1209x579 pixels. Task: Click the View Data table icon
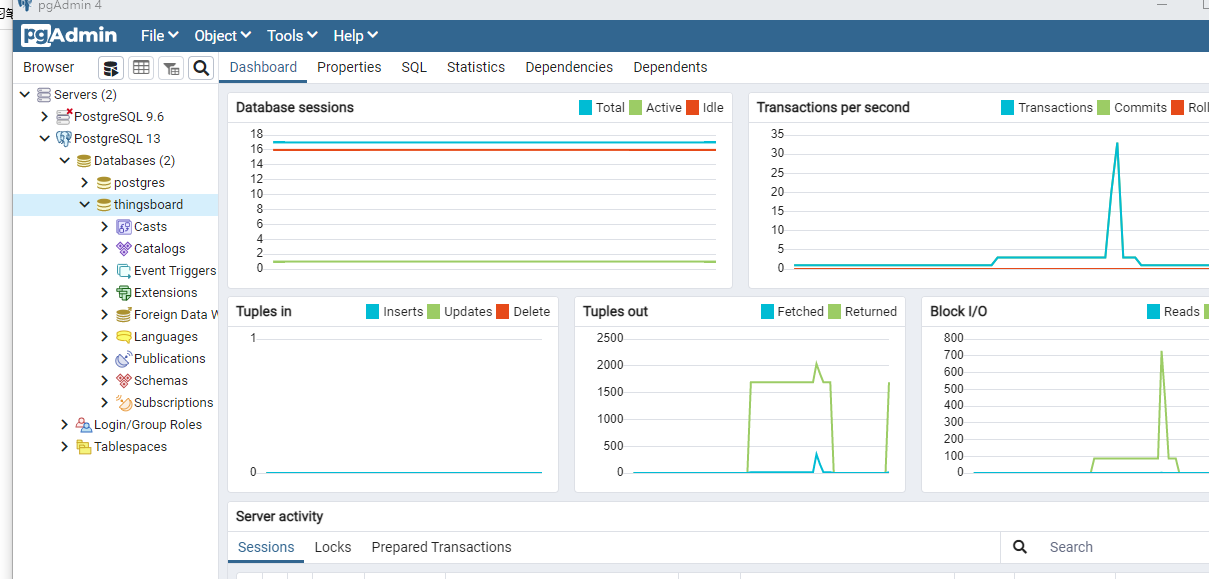coord(141,68)
